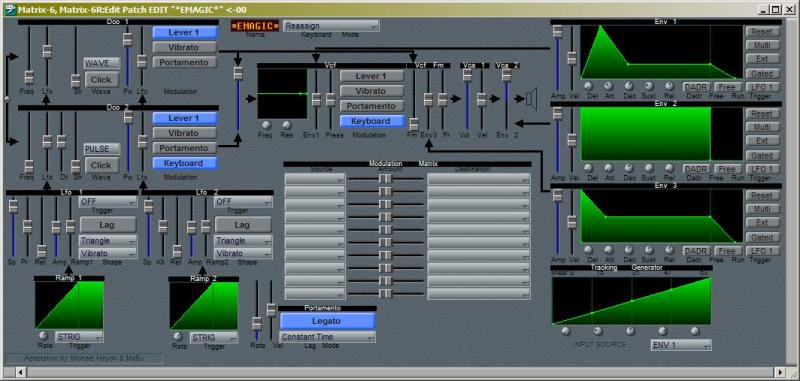Click the Env 1 Reset button
The width and height of the screenshot is (800, 381).
[762, 32]
